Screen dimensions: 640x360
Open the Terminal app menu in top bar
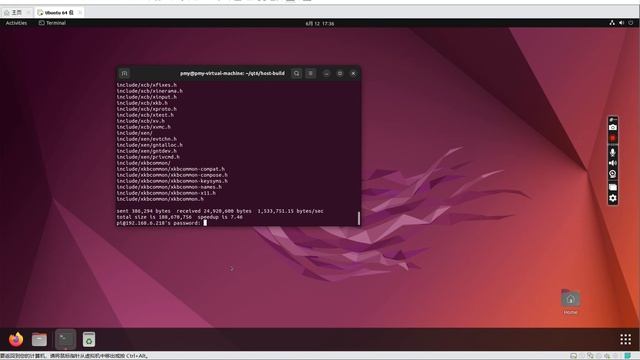tap(52, 23)
